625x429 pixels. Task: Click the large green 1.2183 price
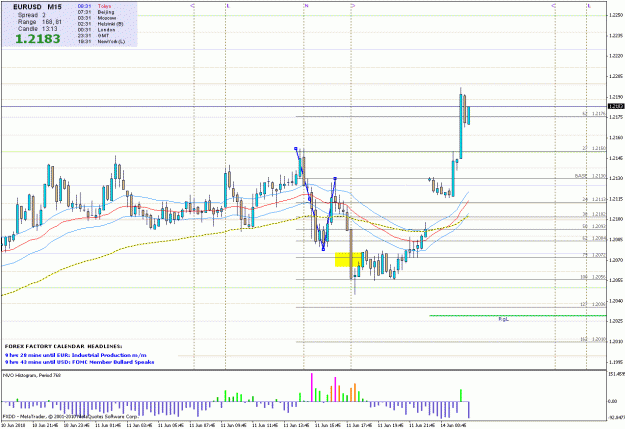(38, 39)
